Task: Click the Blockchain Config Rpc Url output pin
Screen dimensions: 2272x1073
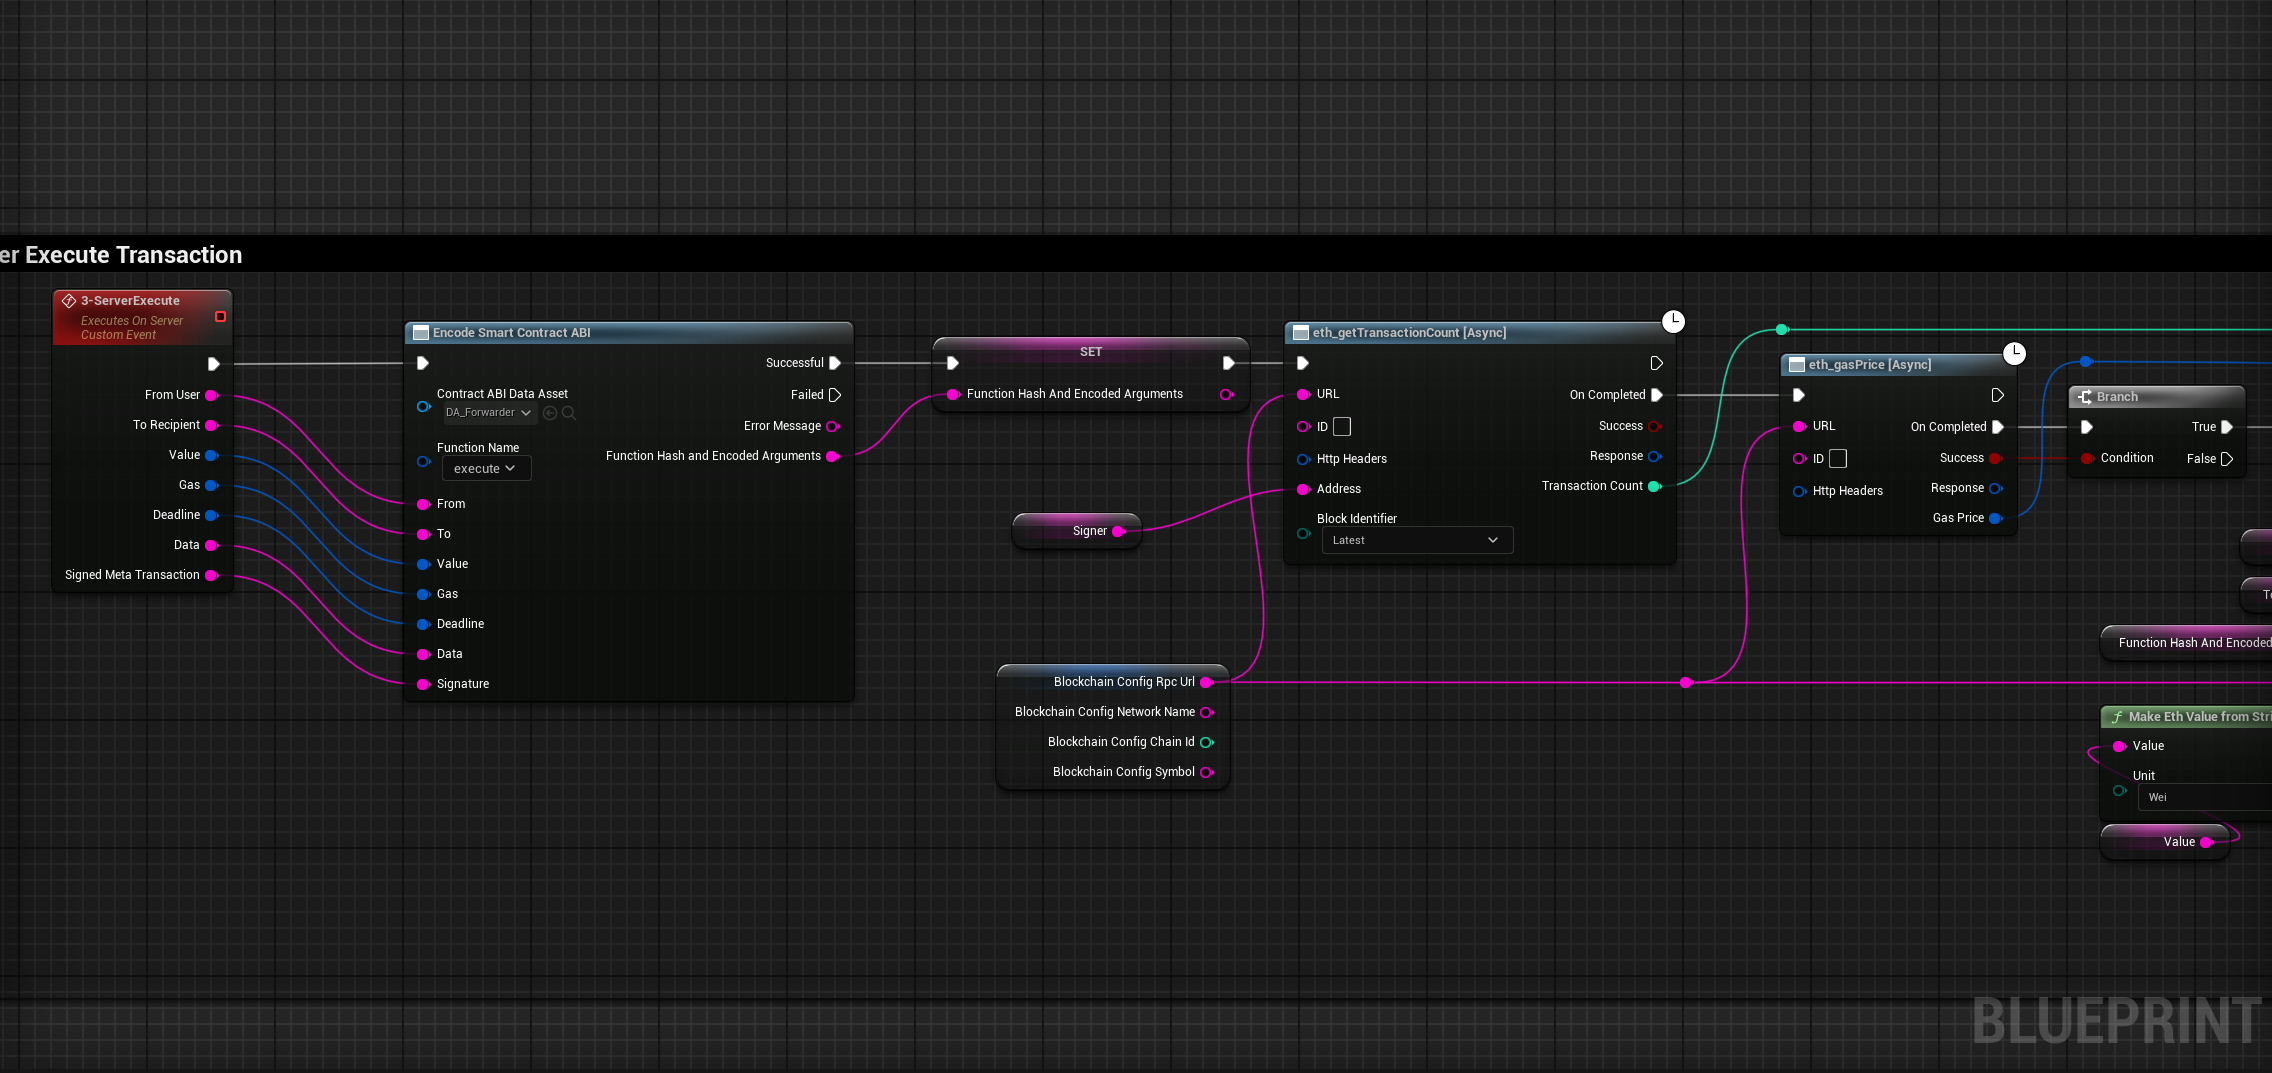Action: point(1206,682)
